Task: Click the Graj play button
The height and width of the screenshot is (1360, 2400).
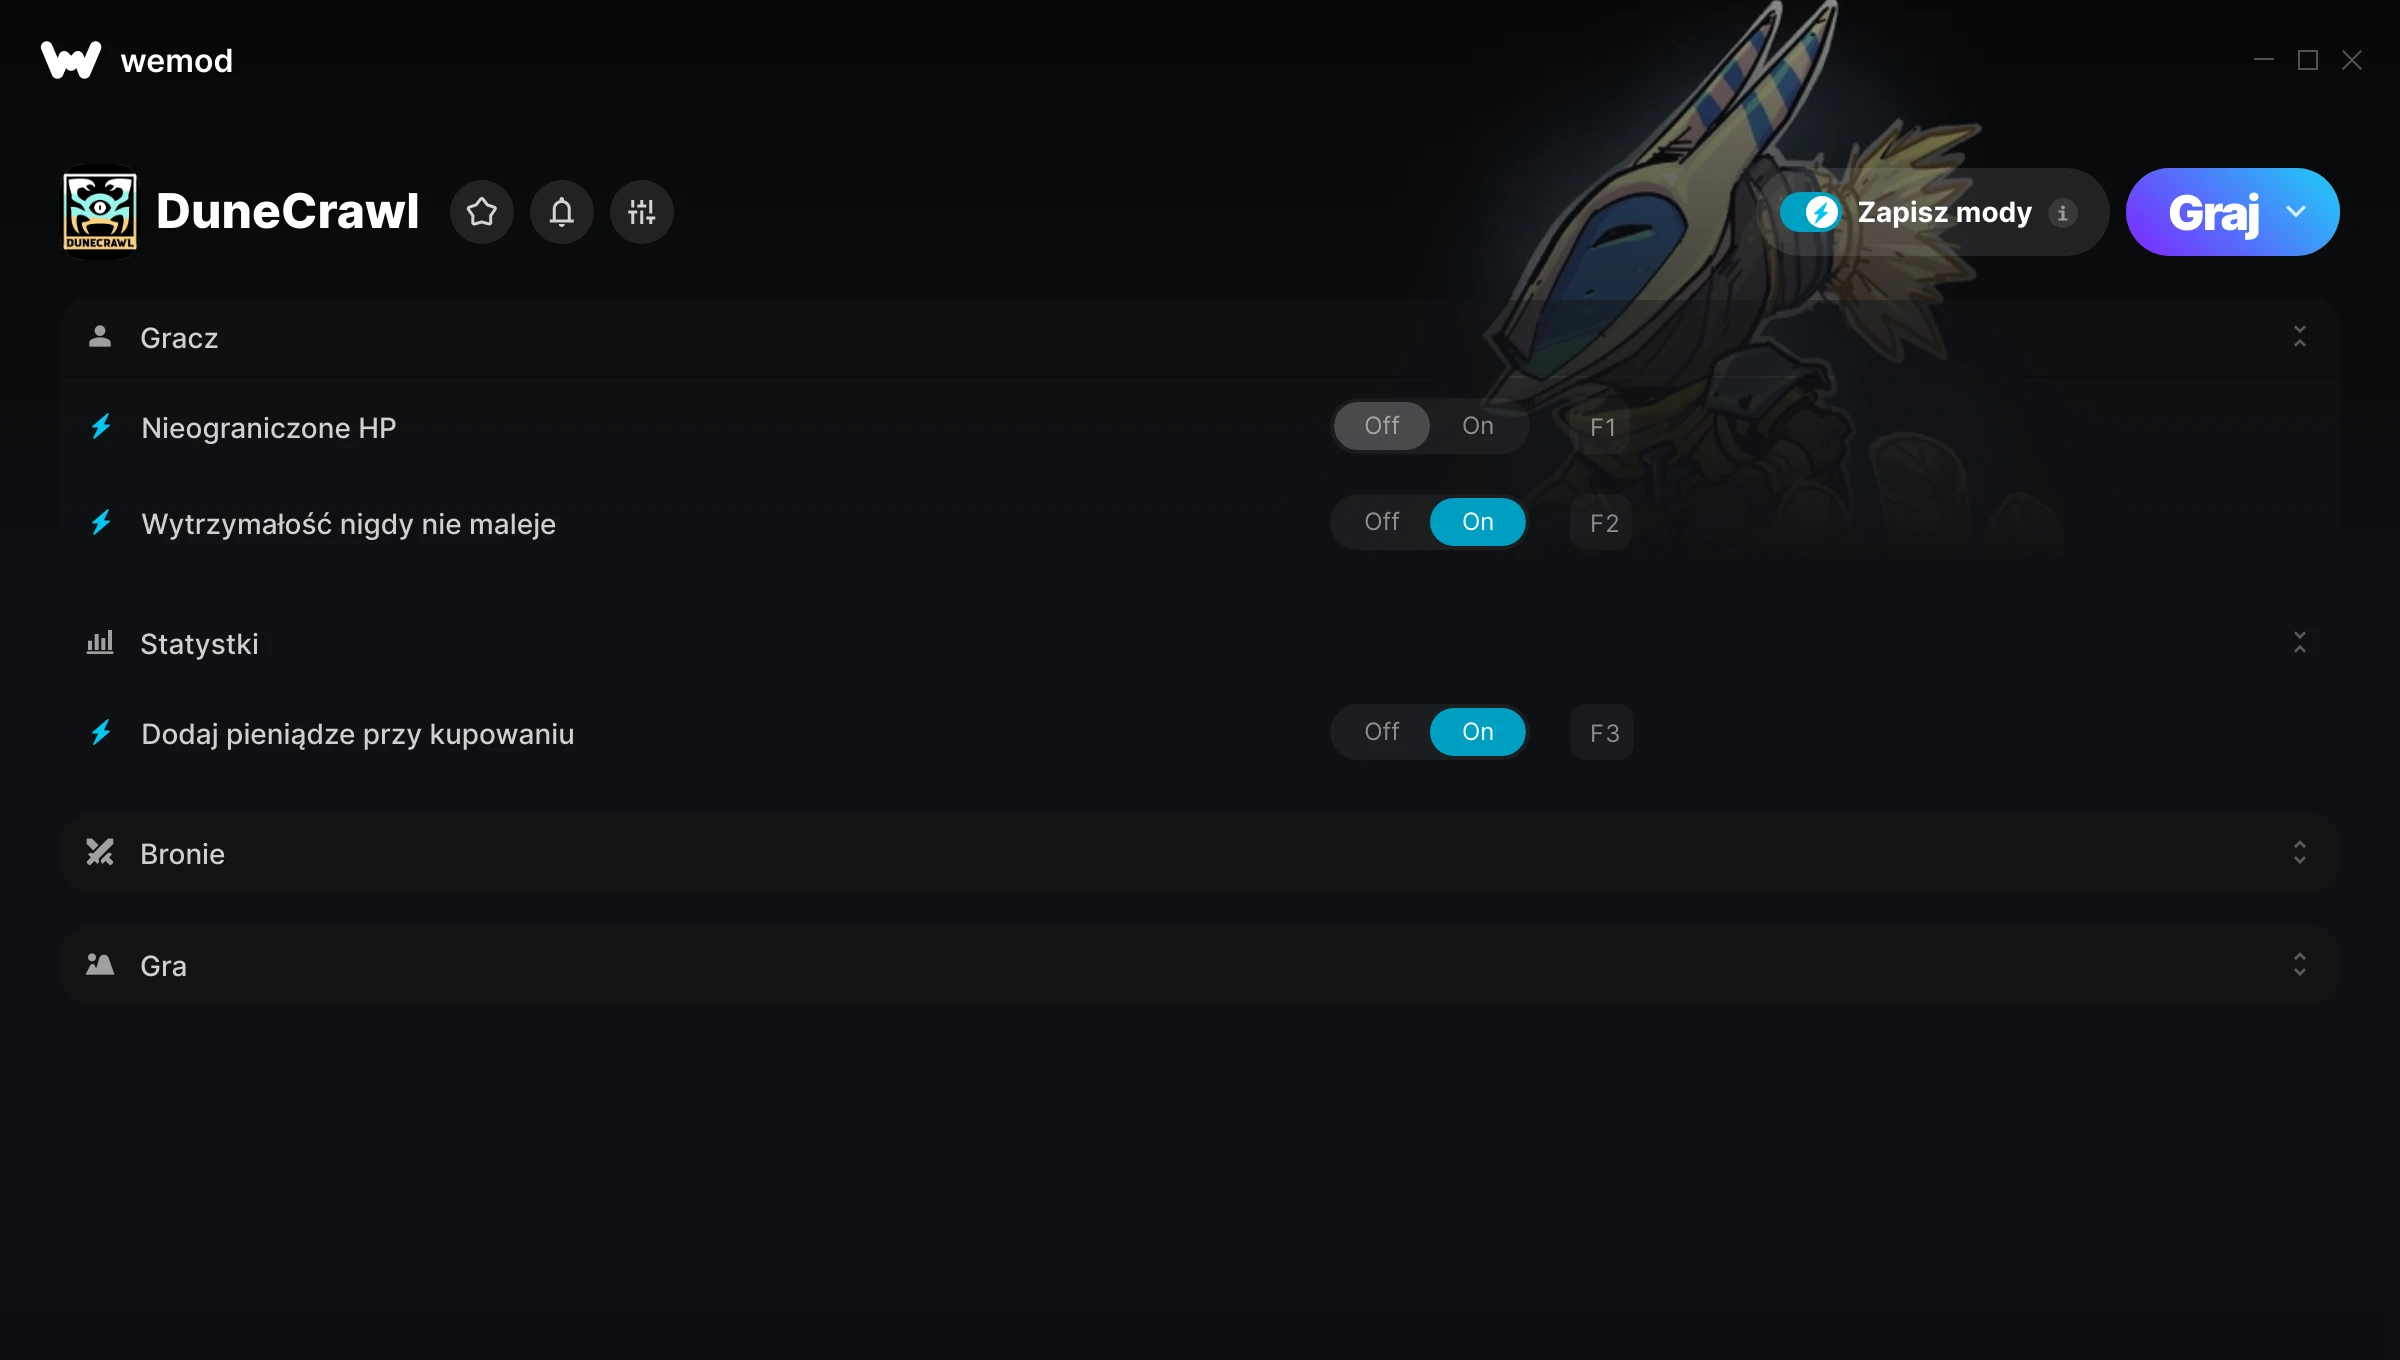Action: (2213, 212)
